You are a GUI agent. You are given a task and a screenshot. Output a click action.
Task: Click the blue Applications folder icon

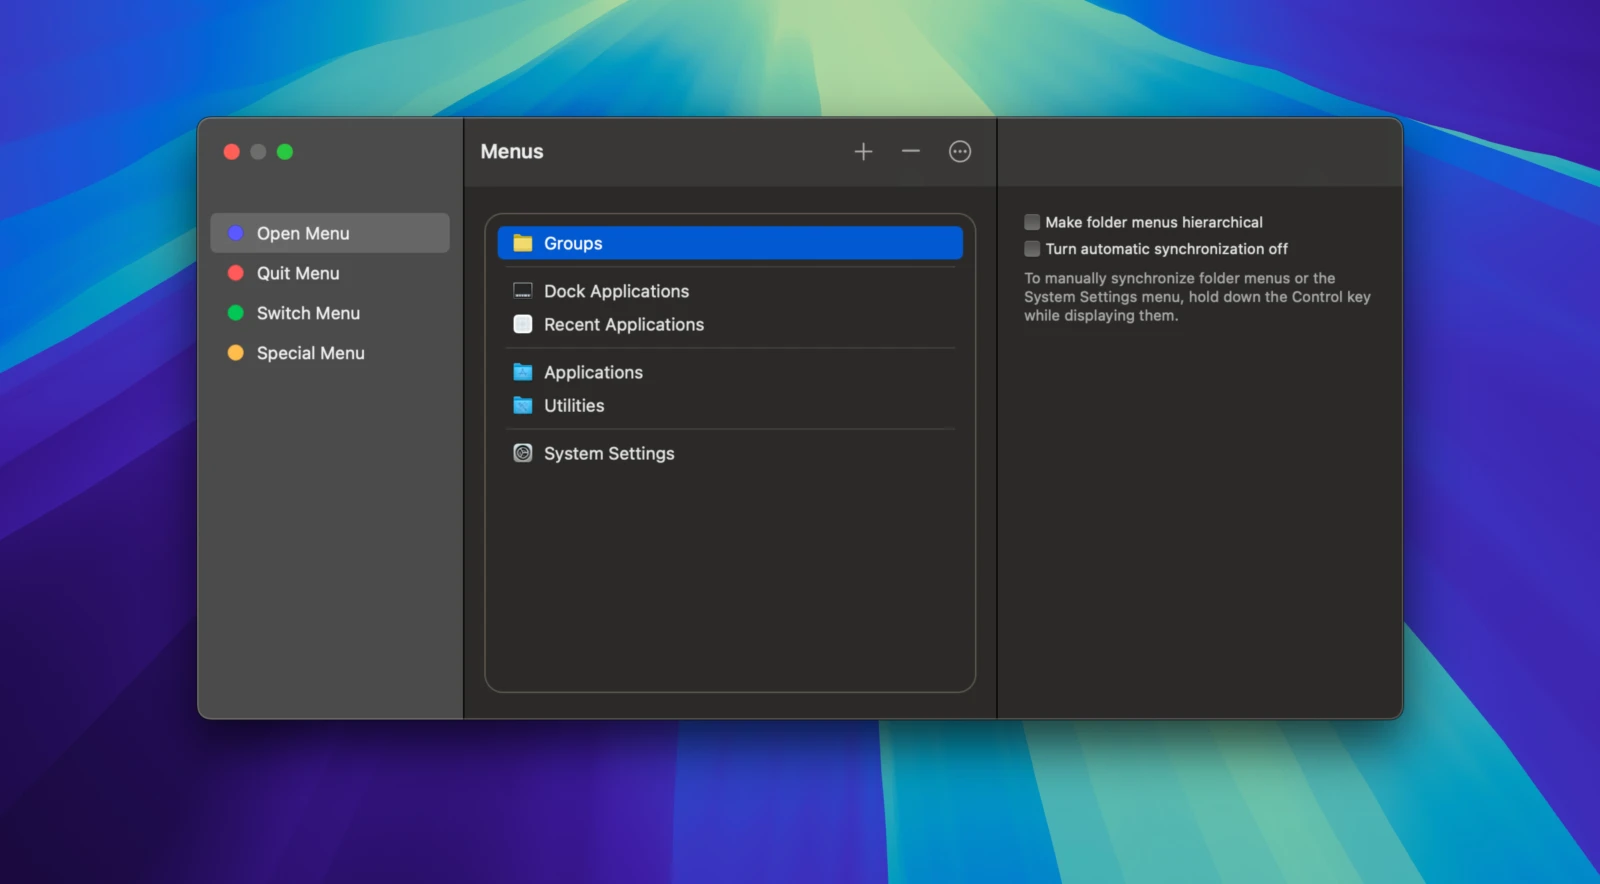point(523,372)
